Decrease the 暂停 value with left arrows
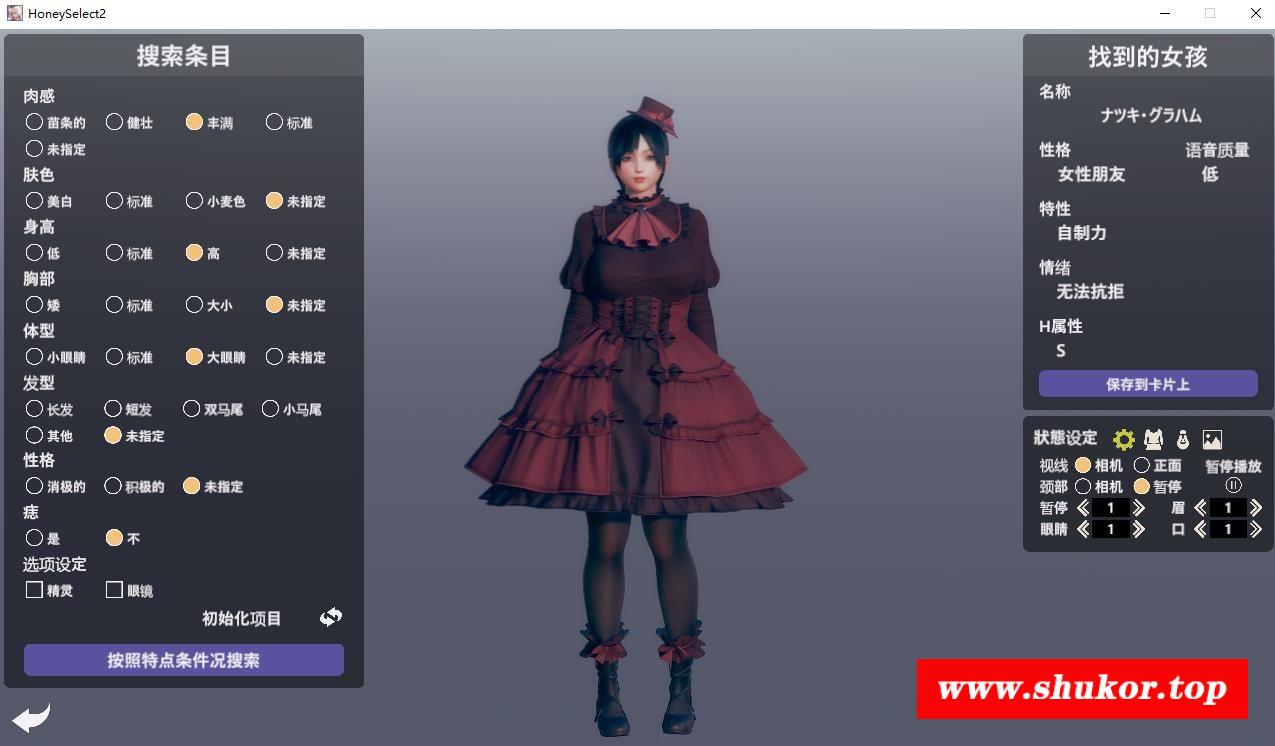 point(1083,508)
